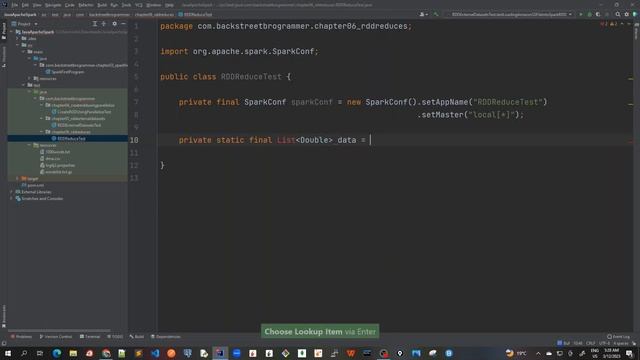This screenshot has width=640, height=360.
Task: Open Search Everywhere magnifier icon
Action: (618, 15)
